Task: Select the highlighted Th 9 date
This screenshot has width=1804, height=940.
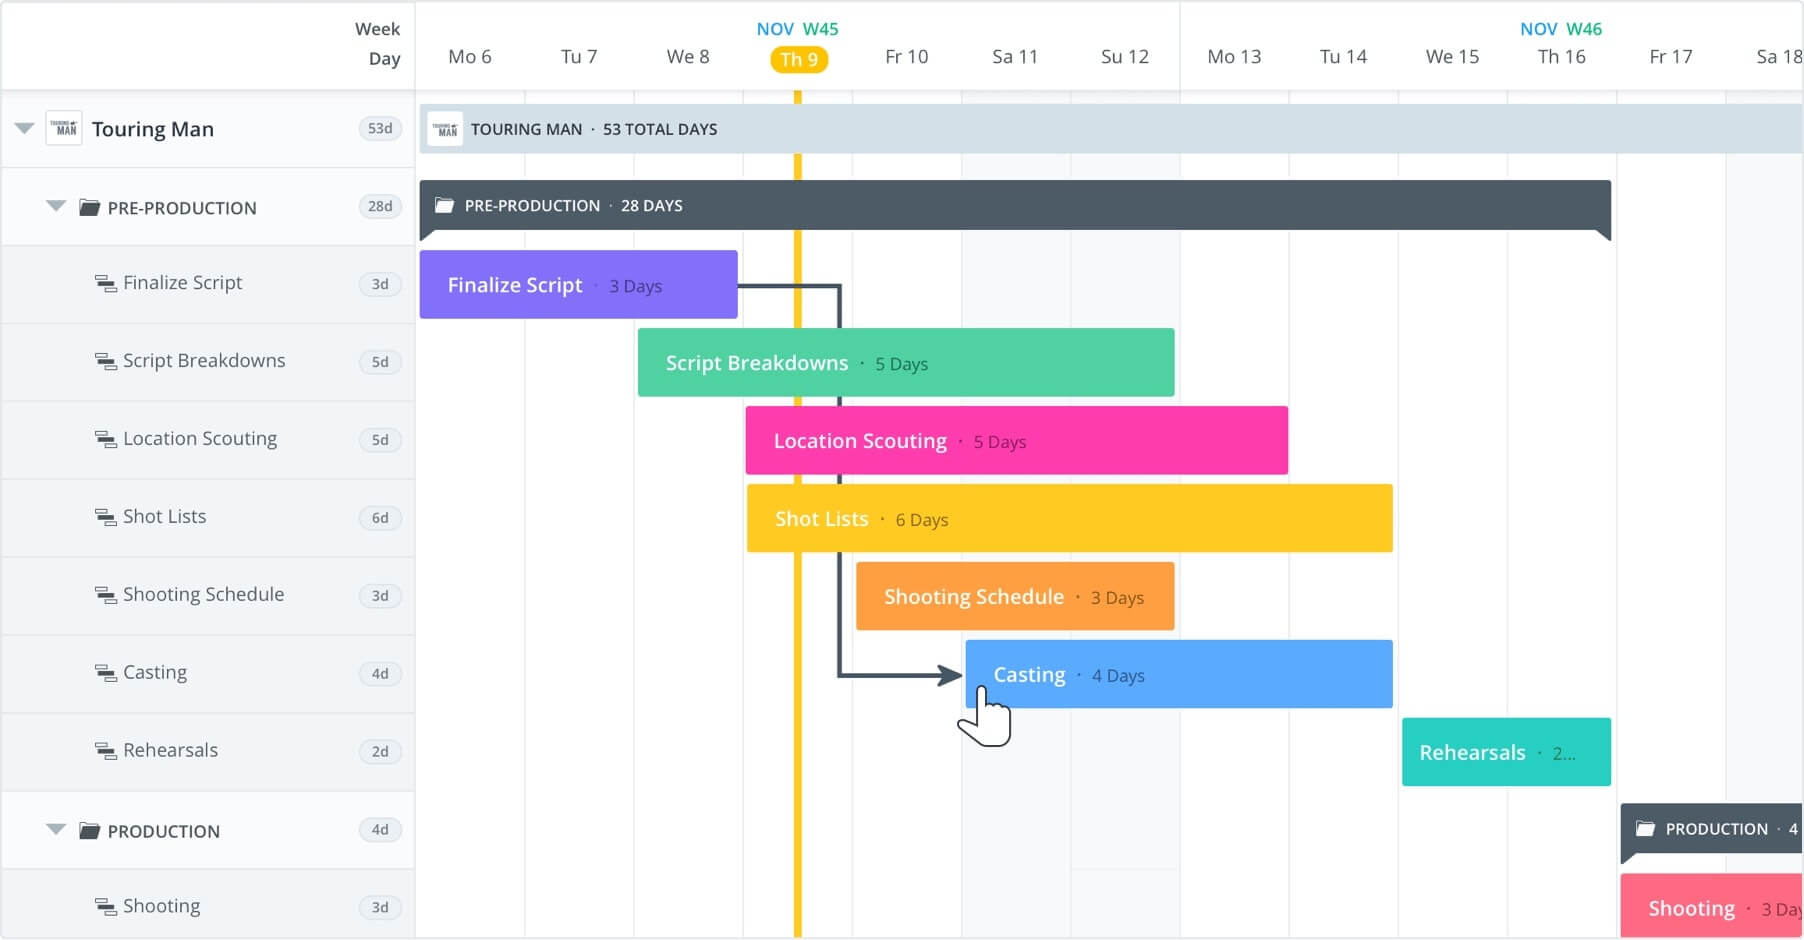Action: [x=797, y=59]
